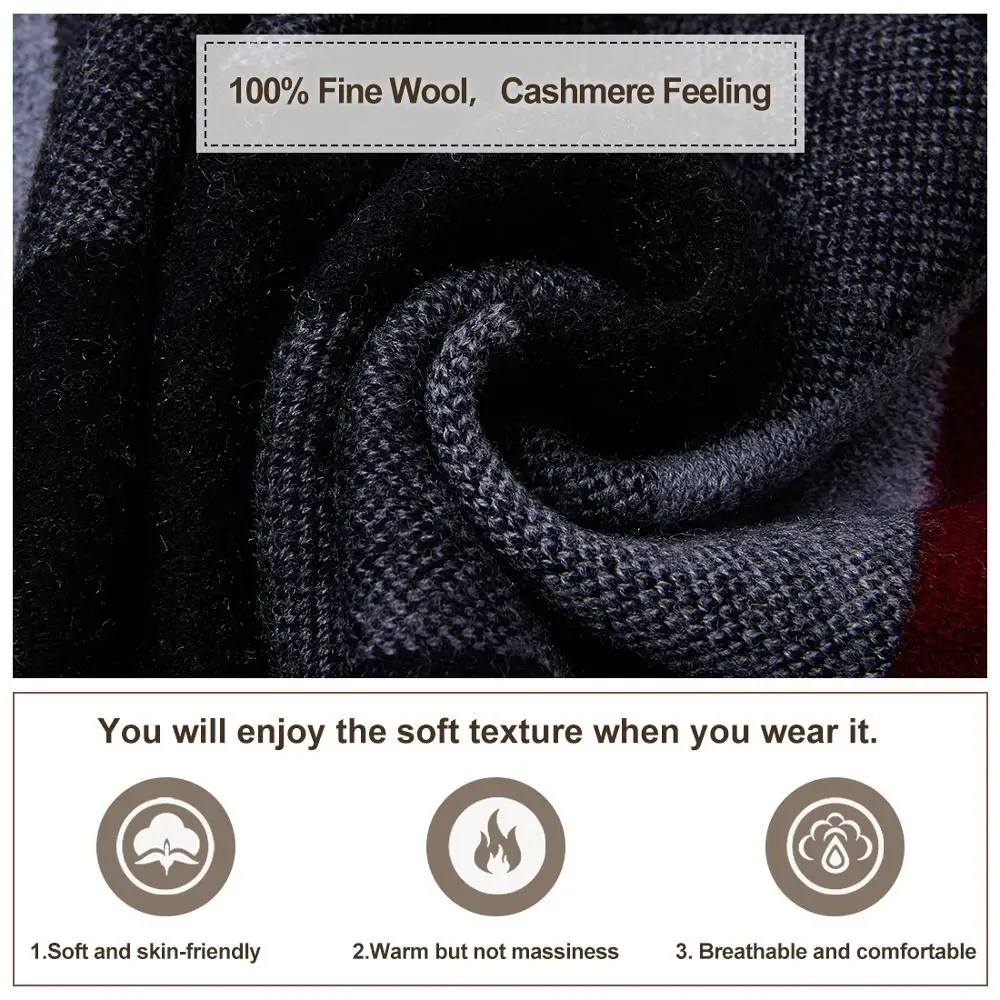The height and width of the screenshot is (1000, 1000).
Task: Click the cotton flower icon
Action: click(x=166, y=847)
